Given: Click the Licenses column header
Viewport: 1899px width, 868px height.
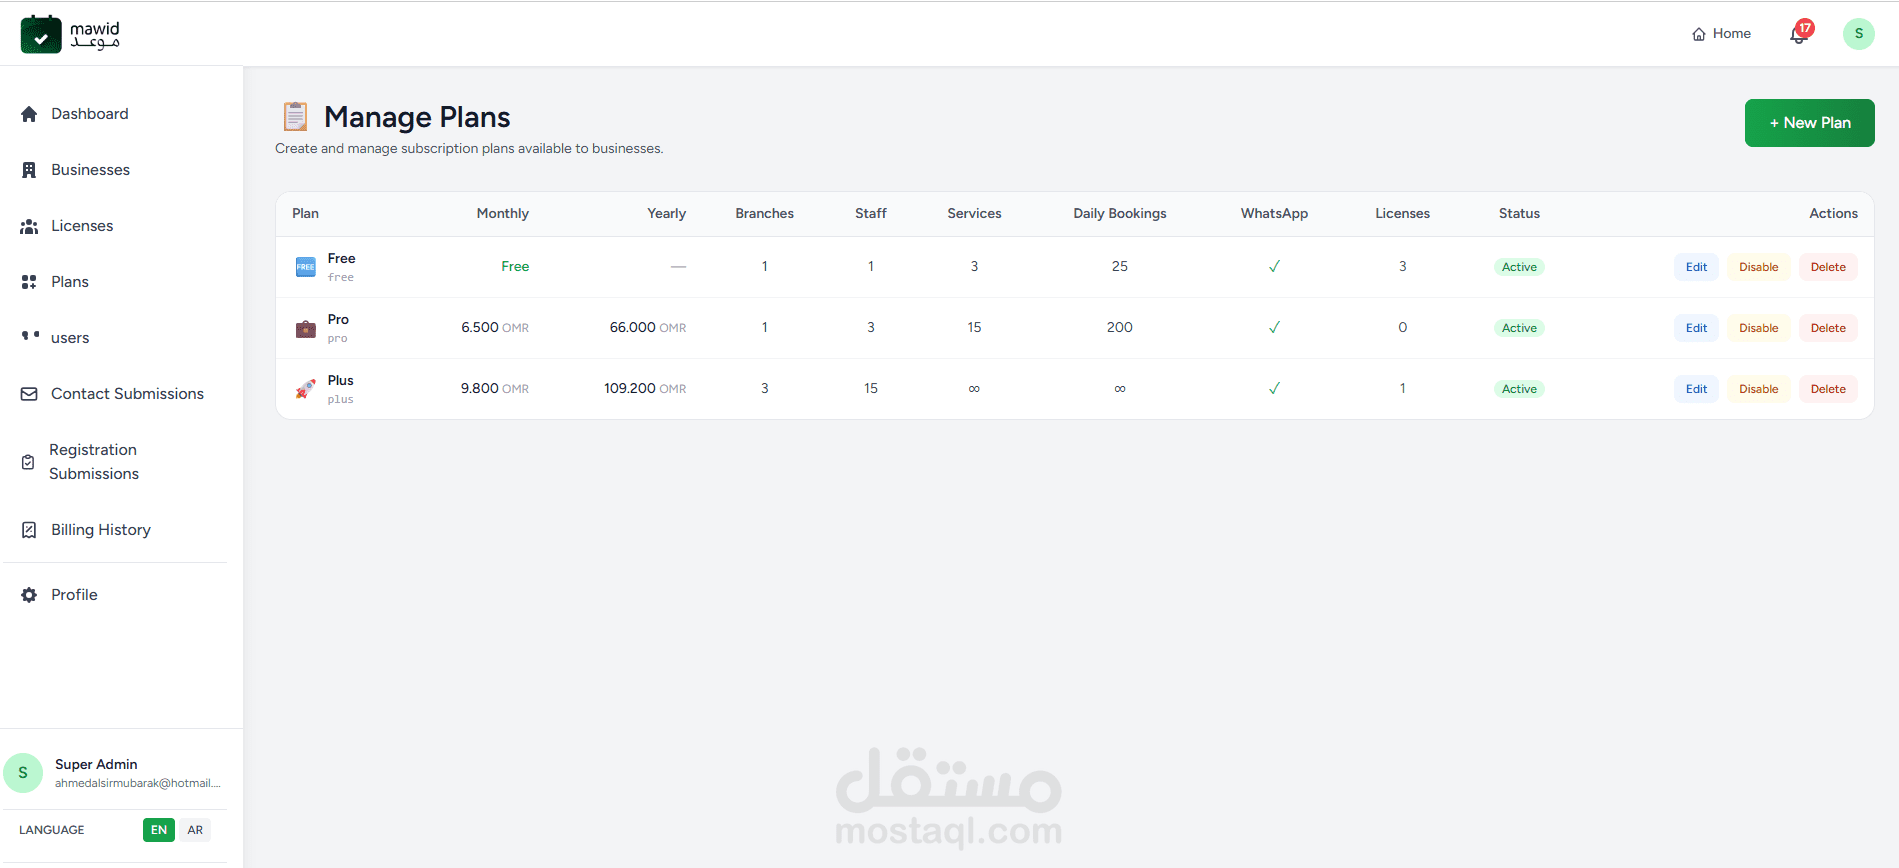Looking at the screenshot, I should click(1402, 214).
